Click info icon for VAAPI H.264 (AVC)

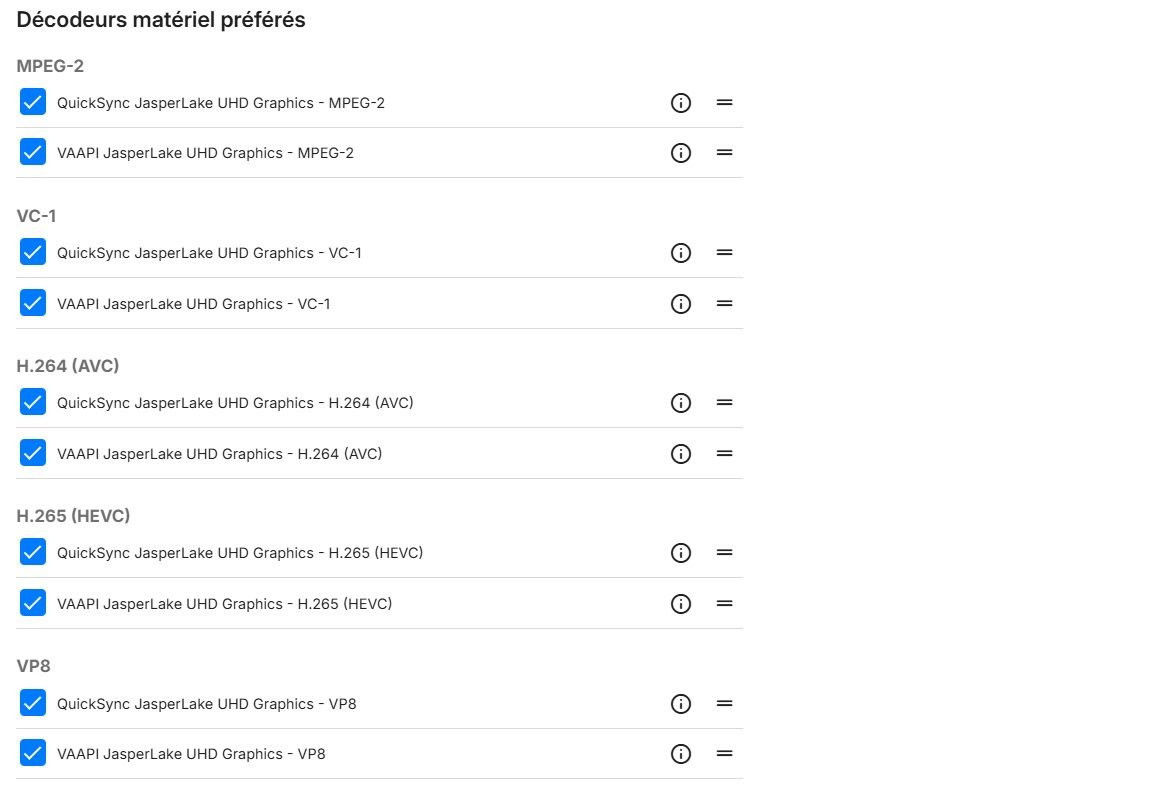pos(681,454)
